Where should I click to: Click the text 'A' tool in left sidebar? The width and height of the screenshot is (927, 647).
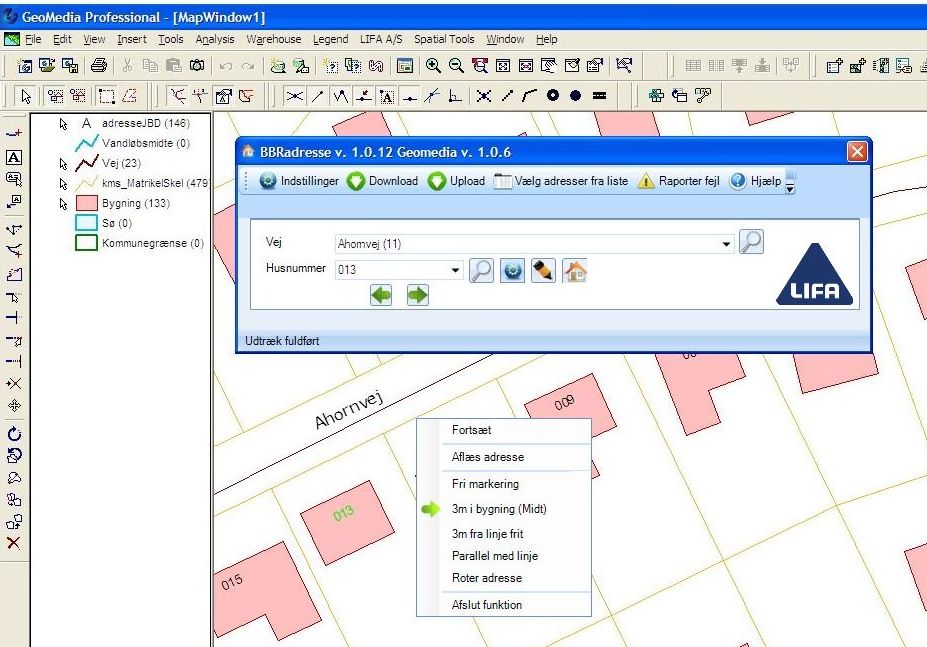coord(14,157)
